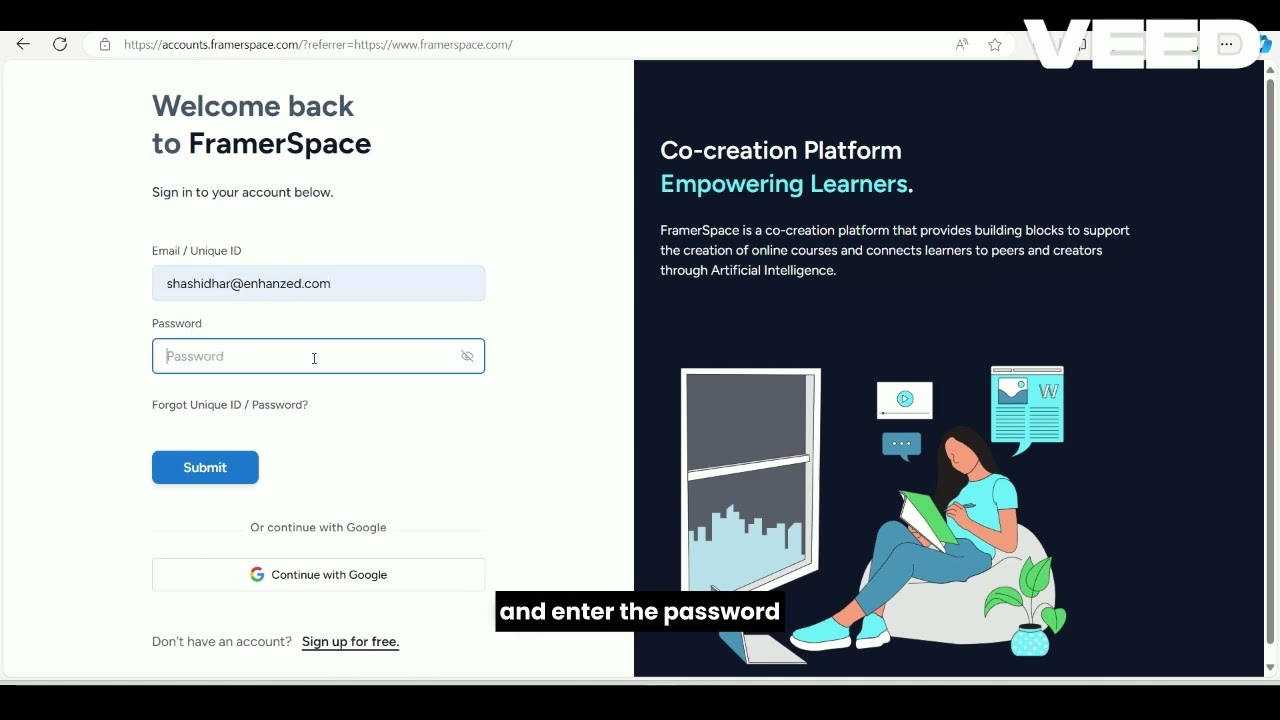Click 'Sign in to your account below.' text
The width and height of the screenshot is (1280, 720).
click(243, 192)
